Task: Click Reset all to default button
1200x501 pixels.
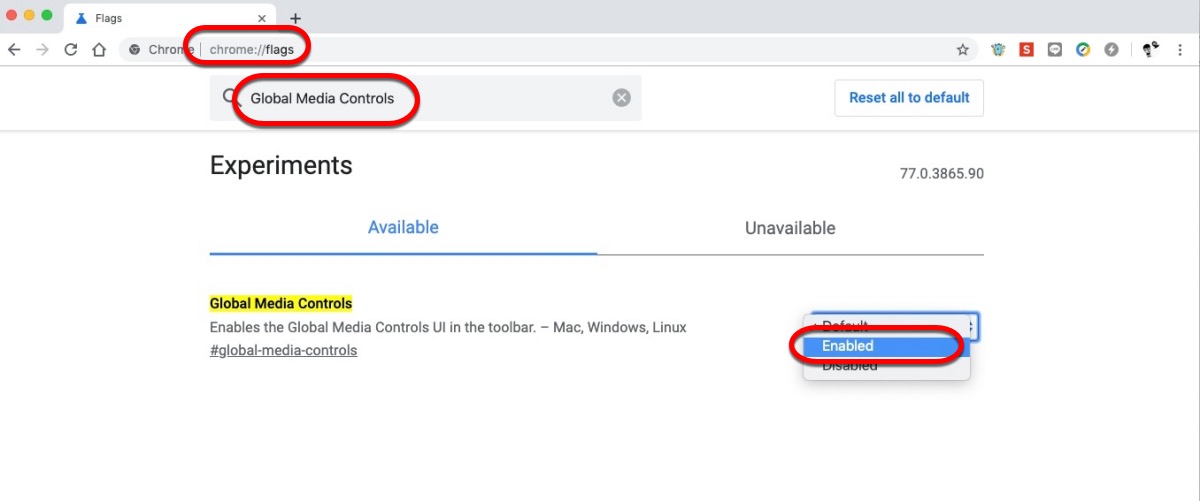Action: point(909,98)
